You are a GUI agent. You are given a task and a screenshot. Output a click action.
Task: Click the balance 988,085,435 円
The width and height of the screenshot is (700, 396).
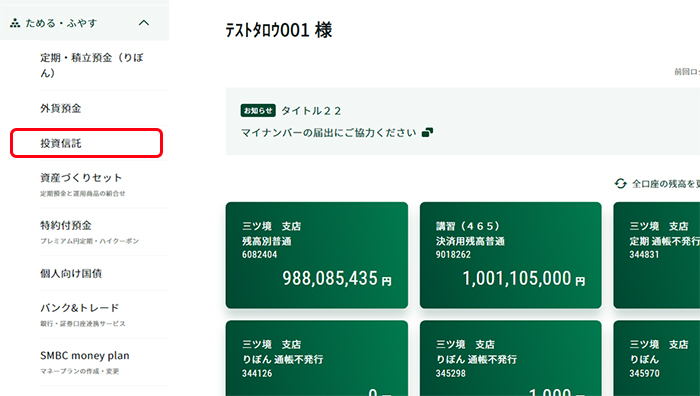337,279
